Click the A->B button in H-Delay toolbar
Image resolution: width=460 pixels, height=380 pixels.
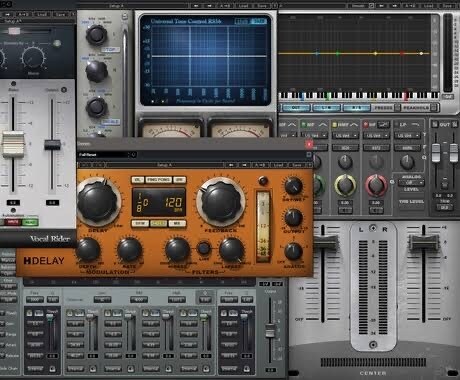[x=260, y=165]
